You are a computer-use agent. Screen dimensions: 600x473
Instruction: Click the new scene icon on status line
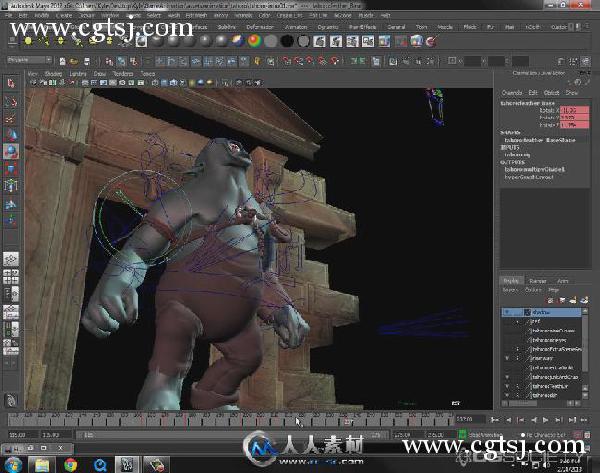tap(62, 61)
